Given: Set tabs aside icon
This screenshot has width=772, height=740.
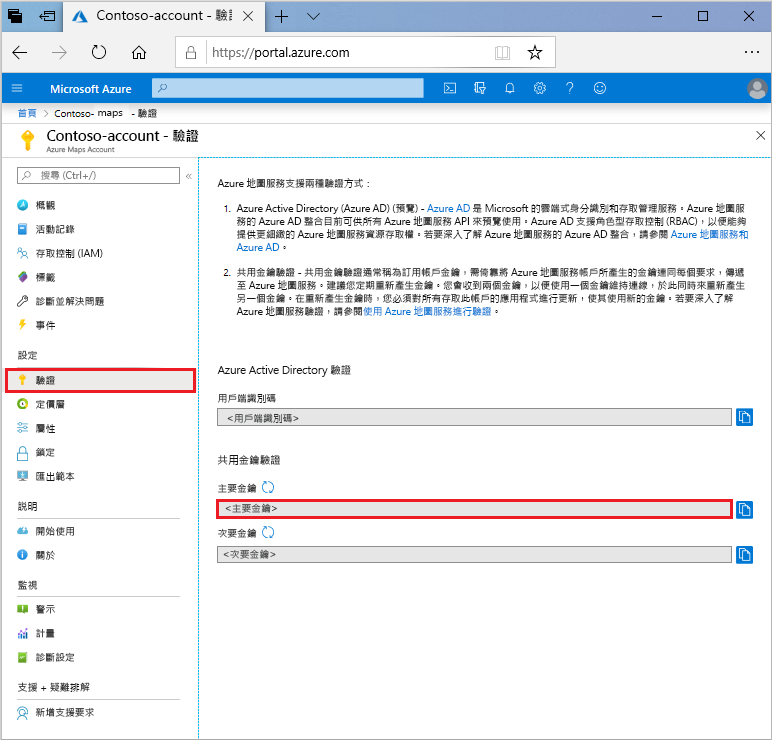Looking at the screenshot, I should coord(47,16).
